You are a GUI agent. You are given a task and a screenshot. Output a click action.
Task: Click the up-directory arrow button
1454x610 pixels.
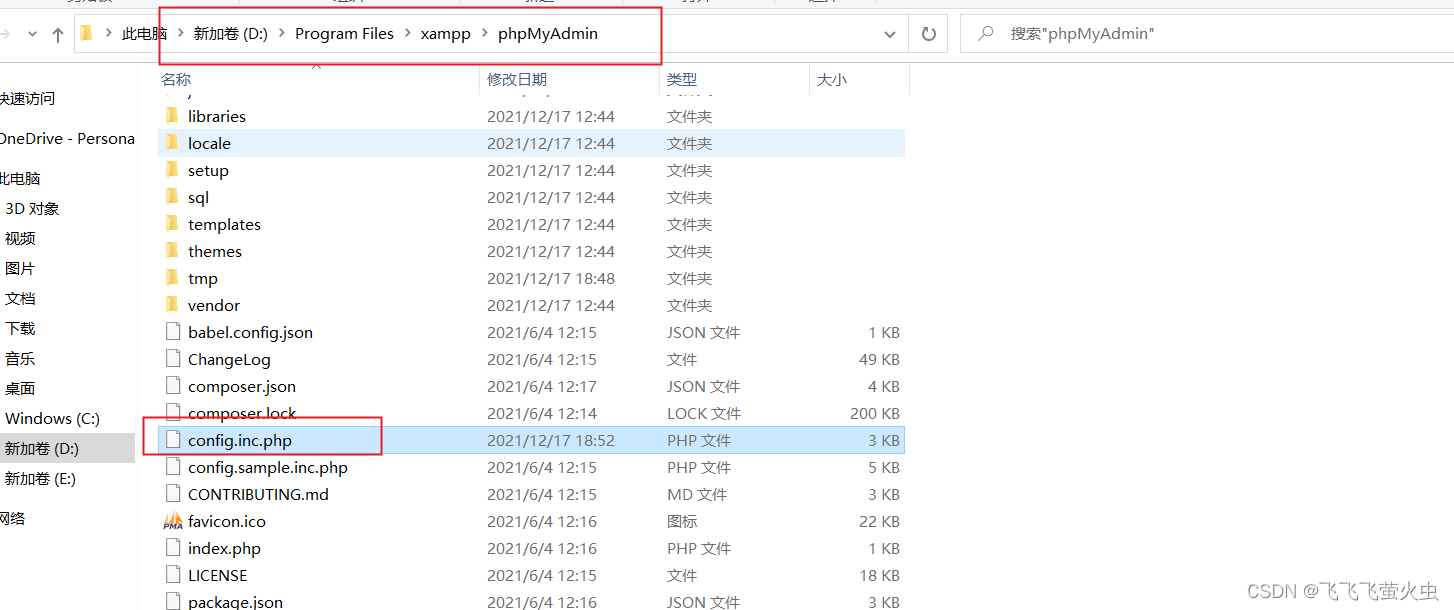click(58, 35)
